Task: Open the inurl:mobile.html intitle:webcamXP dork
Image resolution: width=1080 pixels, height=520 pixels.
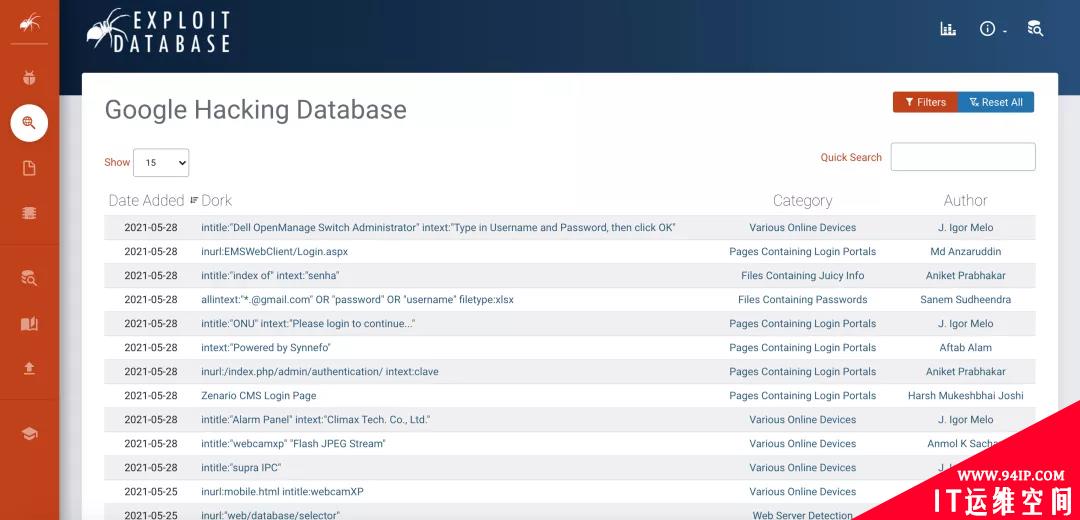Action: (x=282, y=492)
